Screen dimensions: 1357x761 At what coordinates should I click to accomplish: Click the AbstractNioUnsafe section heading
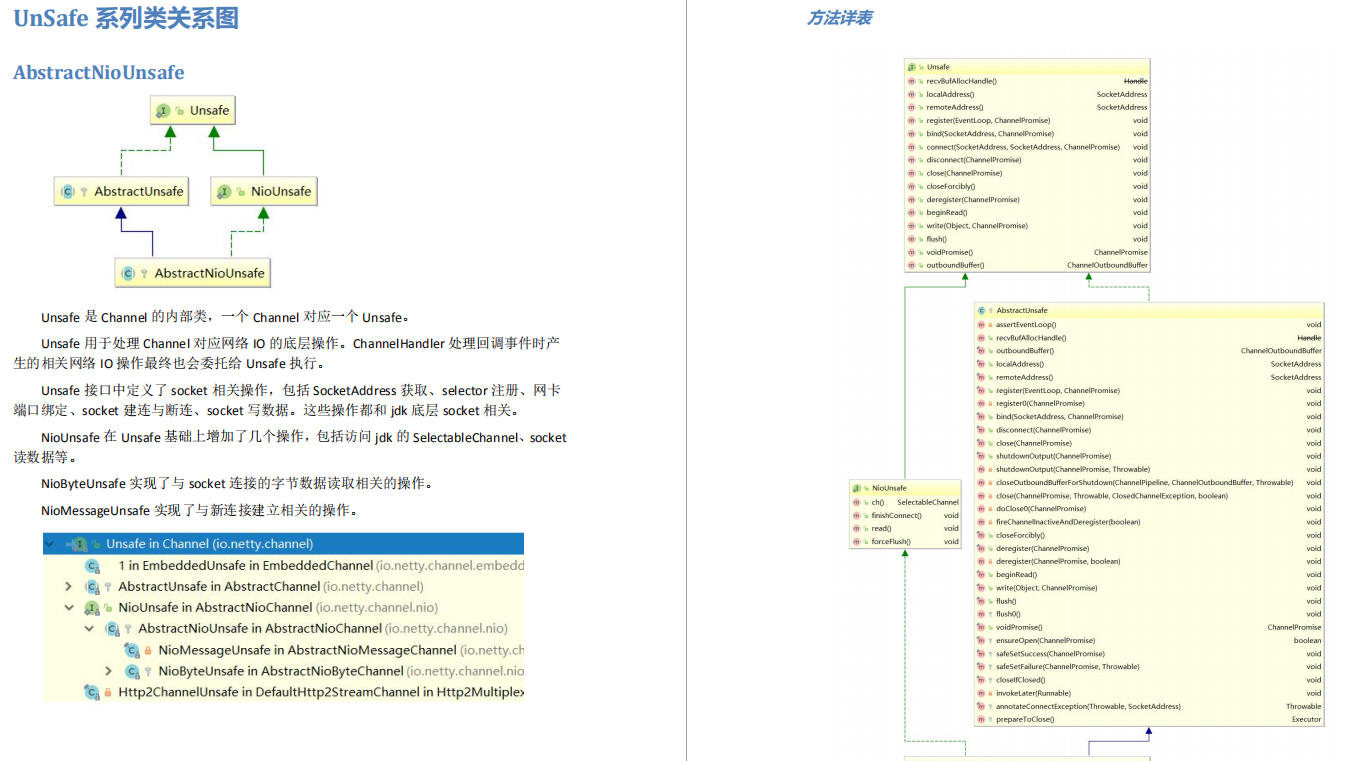(99, 73)
